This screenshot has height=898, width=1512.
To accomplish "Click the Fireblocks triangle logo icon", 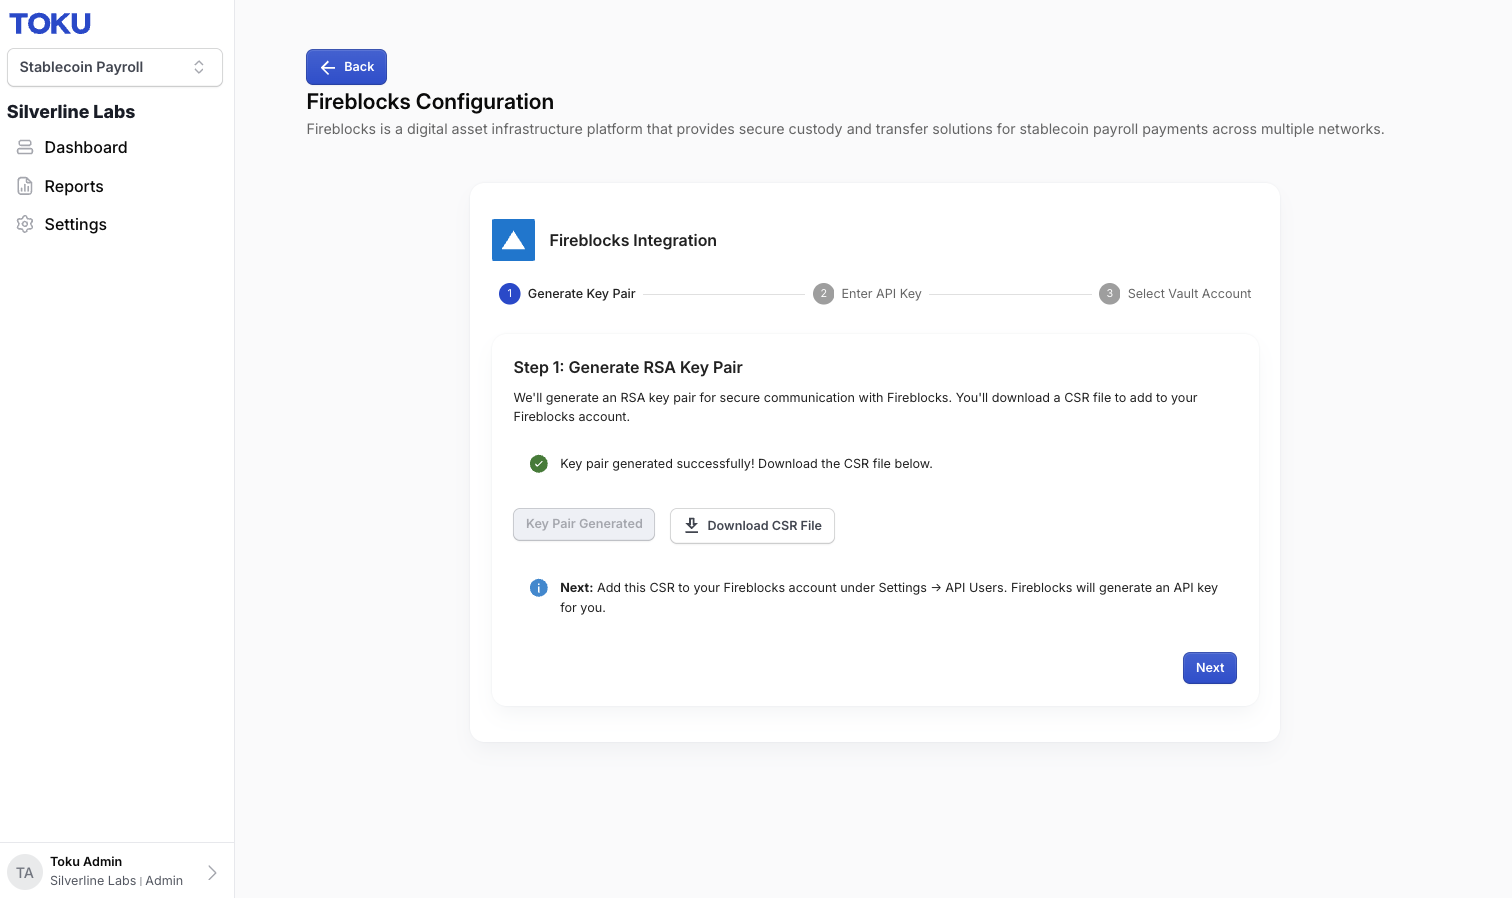I will click(x=513, y=240).
